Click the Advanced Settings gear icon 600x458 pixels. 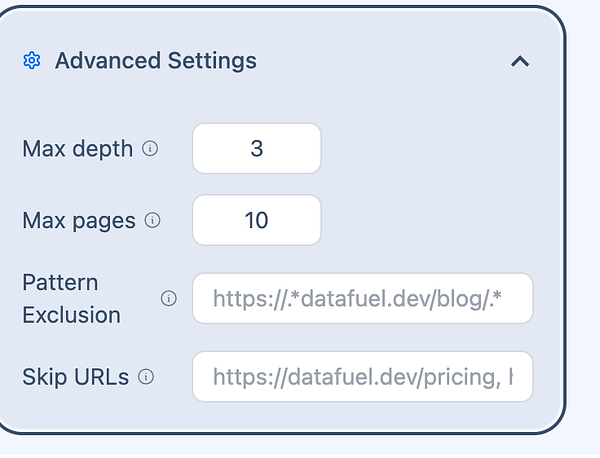point(31,61)
